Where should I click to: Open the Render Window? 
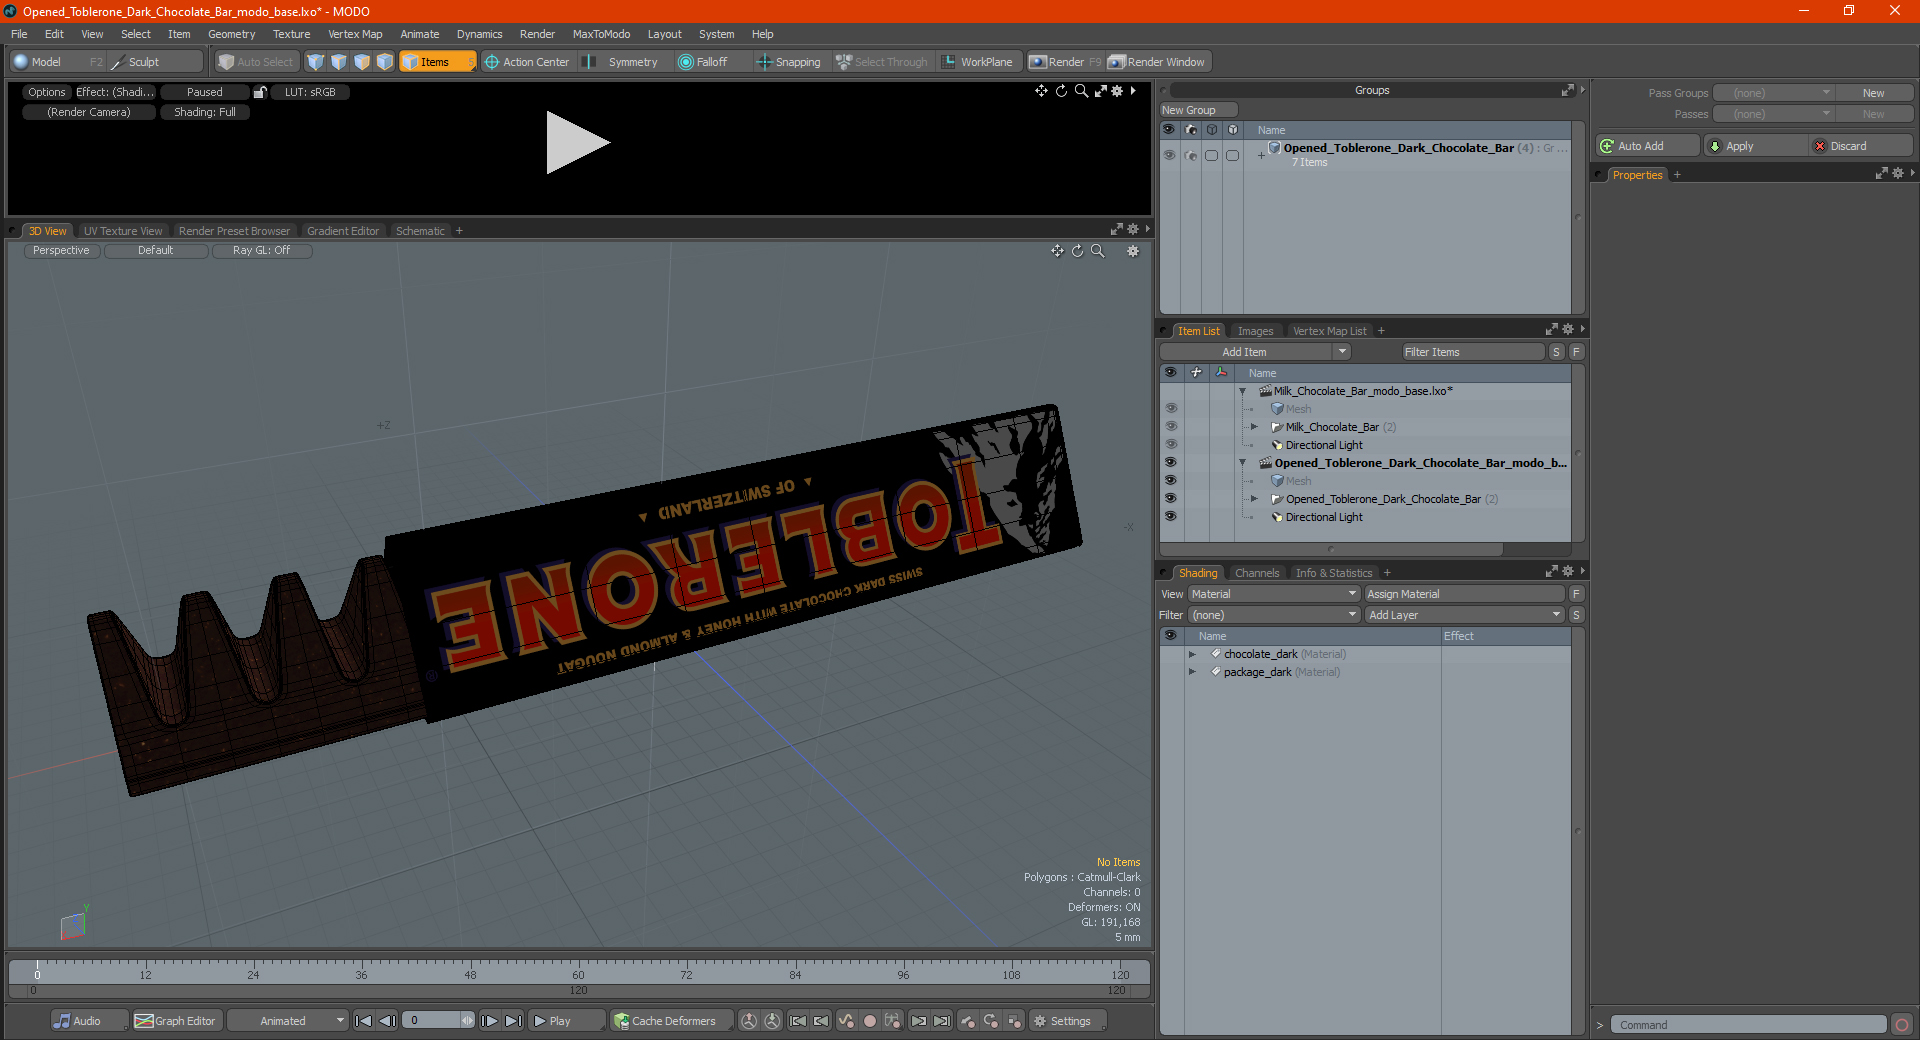click(x=1157, y=62)
